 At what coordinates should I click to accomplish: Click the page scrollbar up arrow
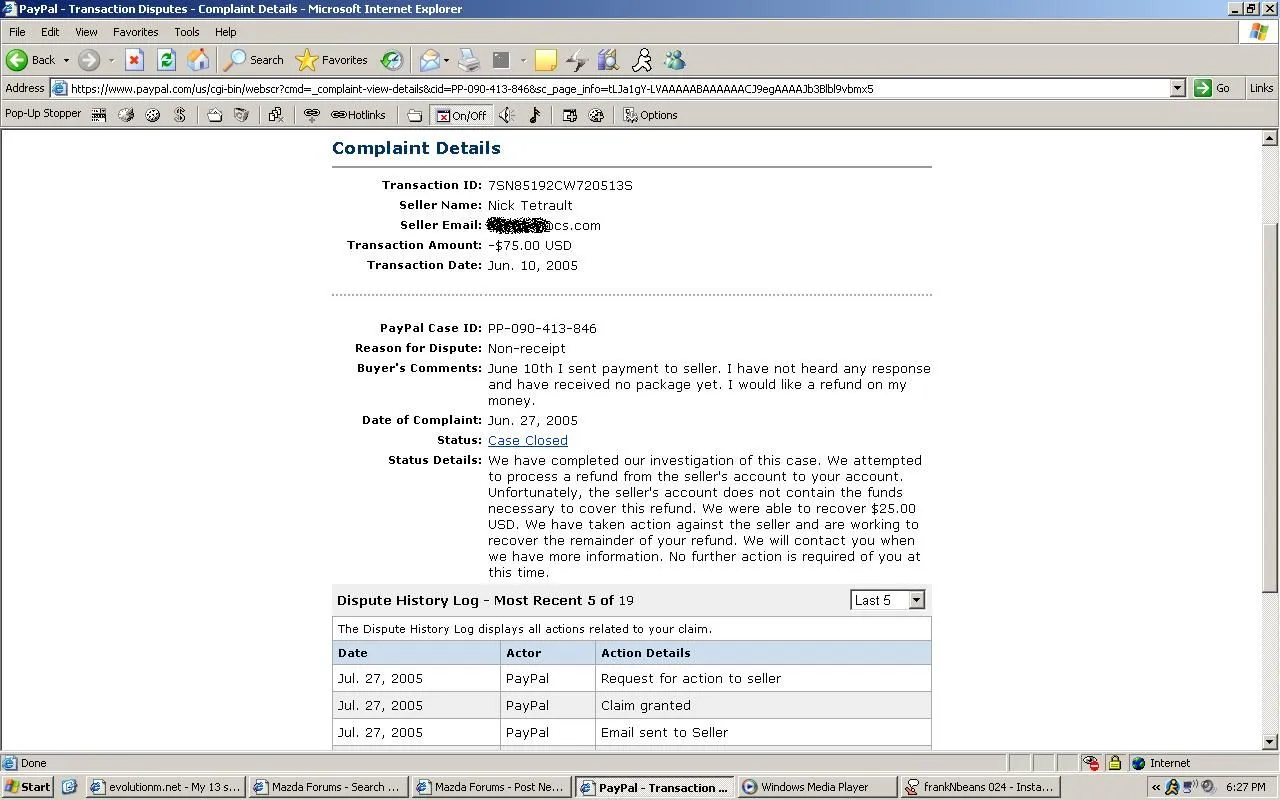[x=1270, y=139]
